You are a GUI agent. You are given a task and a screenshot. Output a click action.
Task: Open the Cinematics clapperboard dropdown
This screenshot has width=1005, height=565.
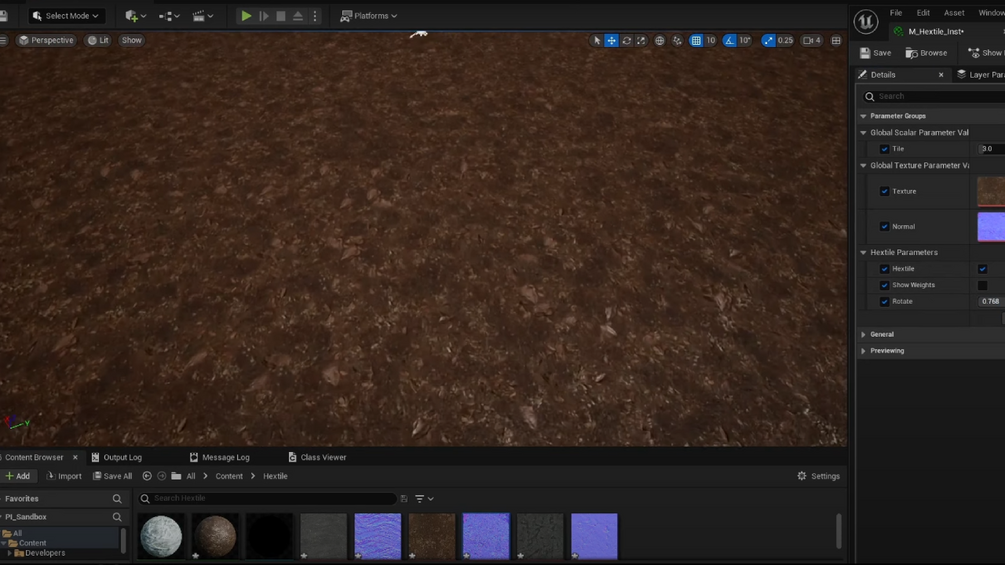[203, 16]
